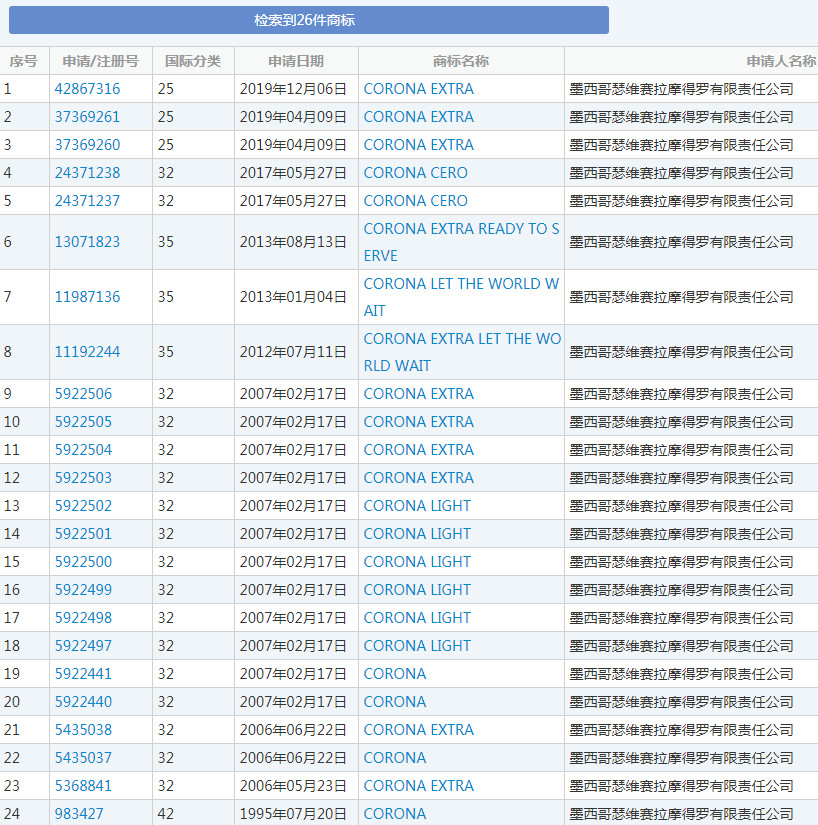Open application number 42867316

87,89
